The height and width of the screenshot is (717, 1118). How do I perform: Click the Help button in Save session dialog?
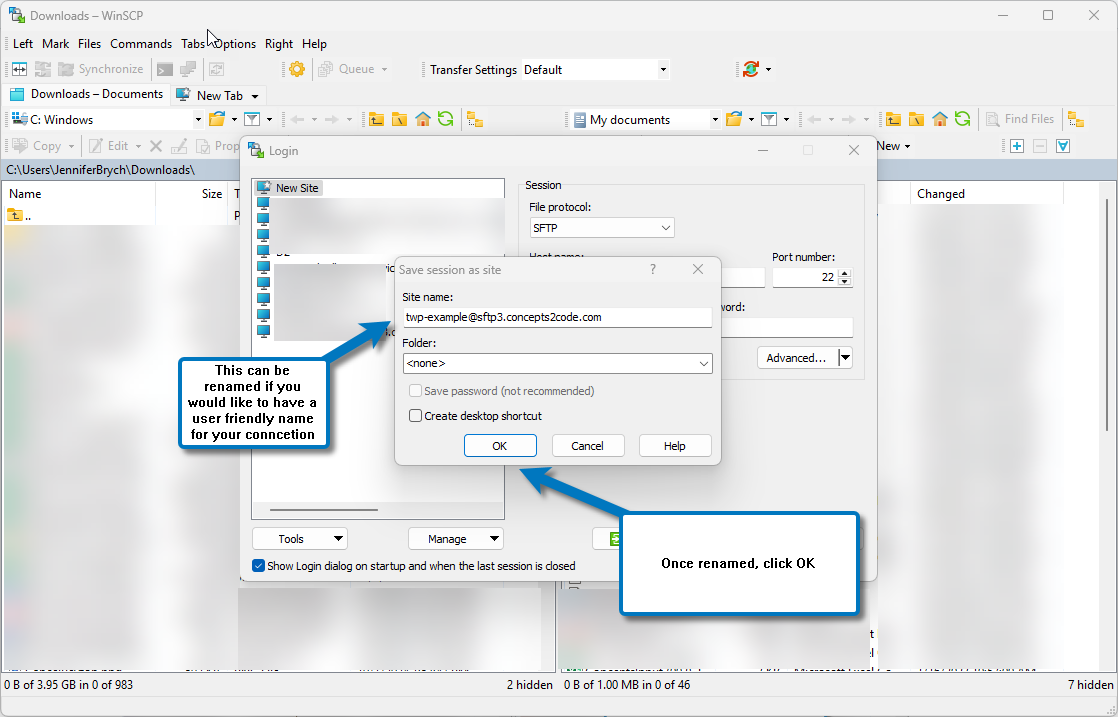[675, 445]
